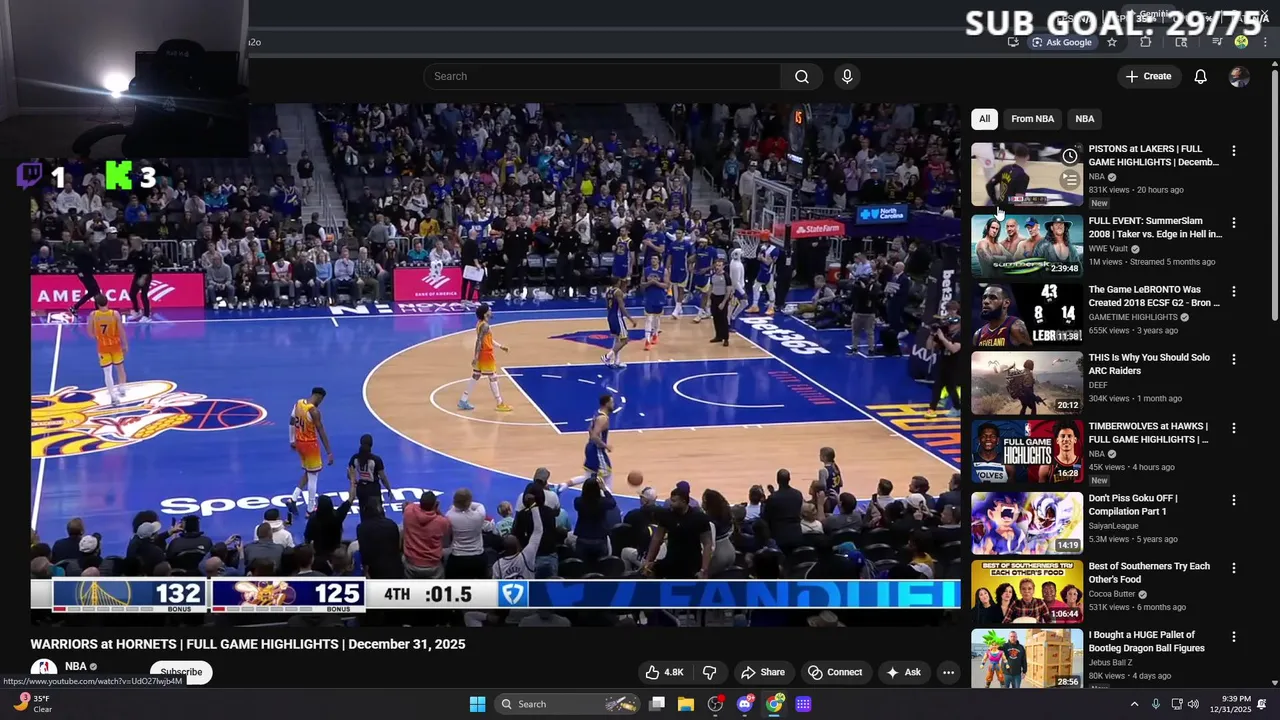Click the Windows taskbar Search box
The image size is (1280, 720).
(x=568, y=704)
